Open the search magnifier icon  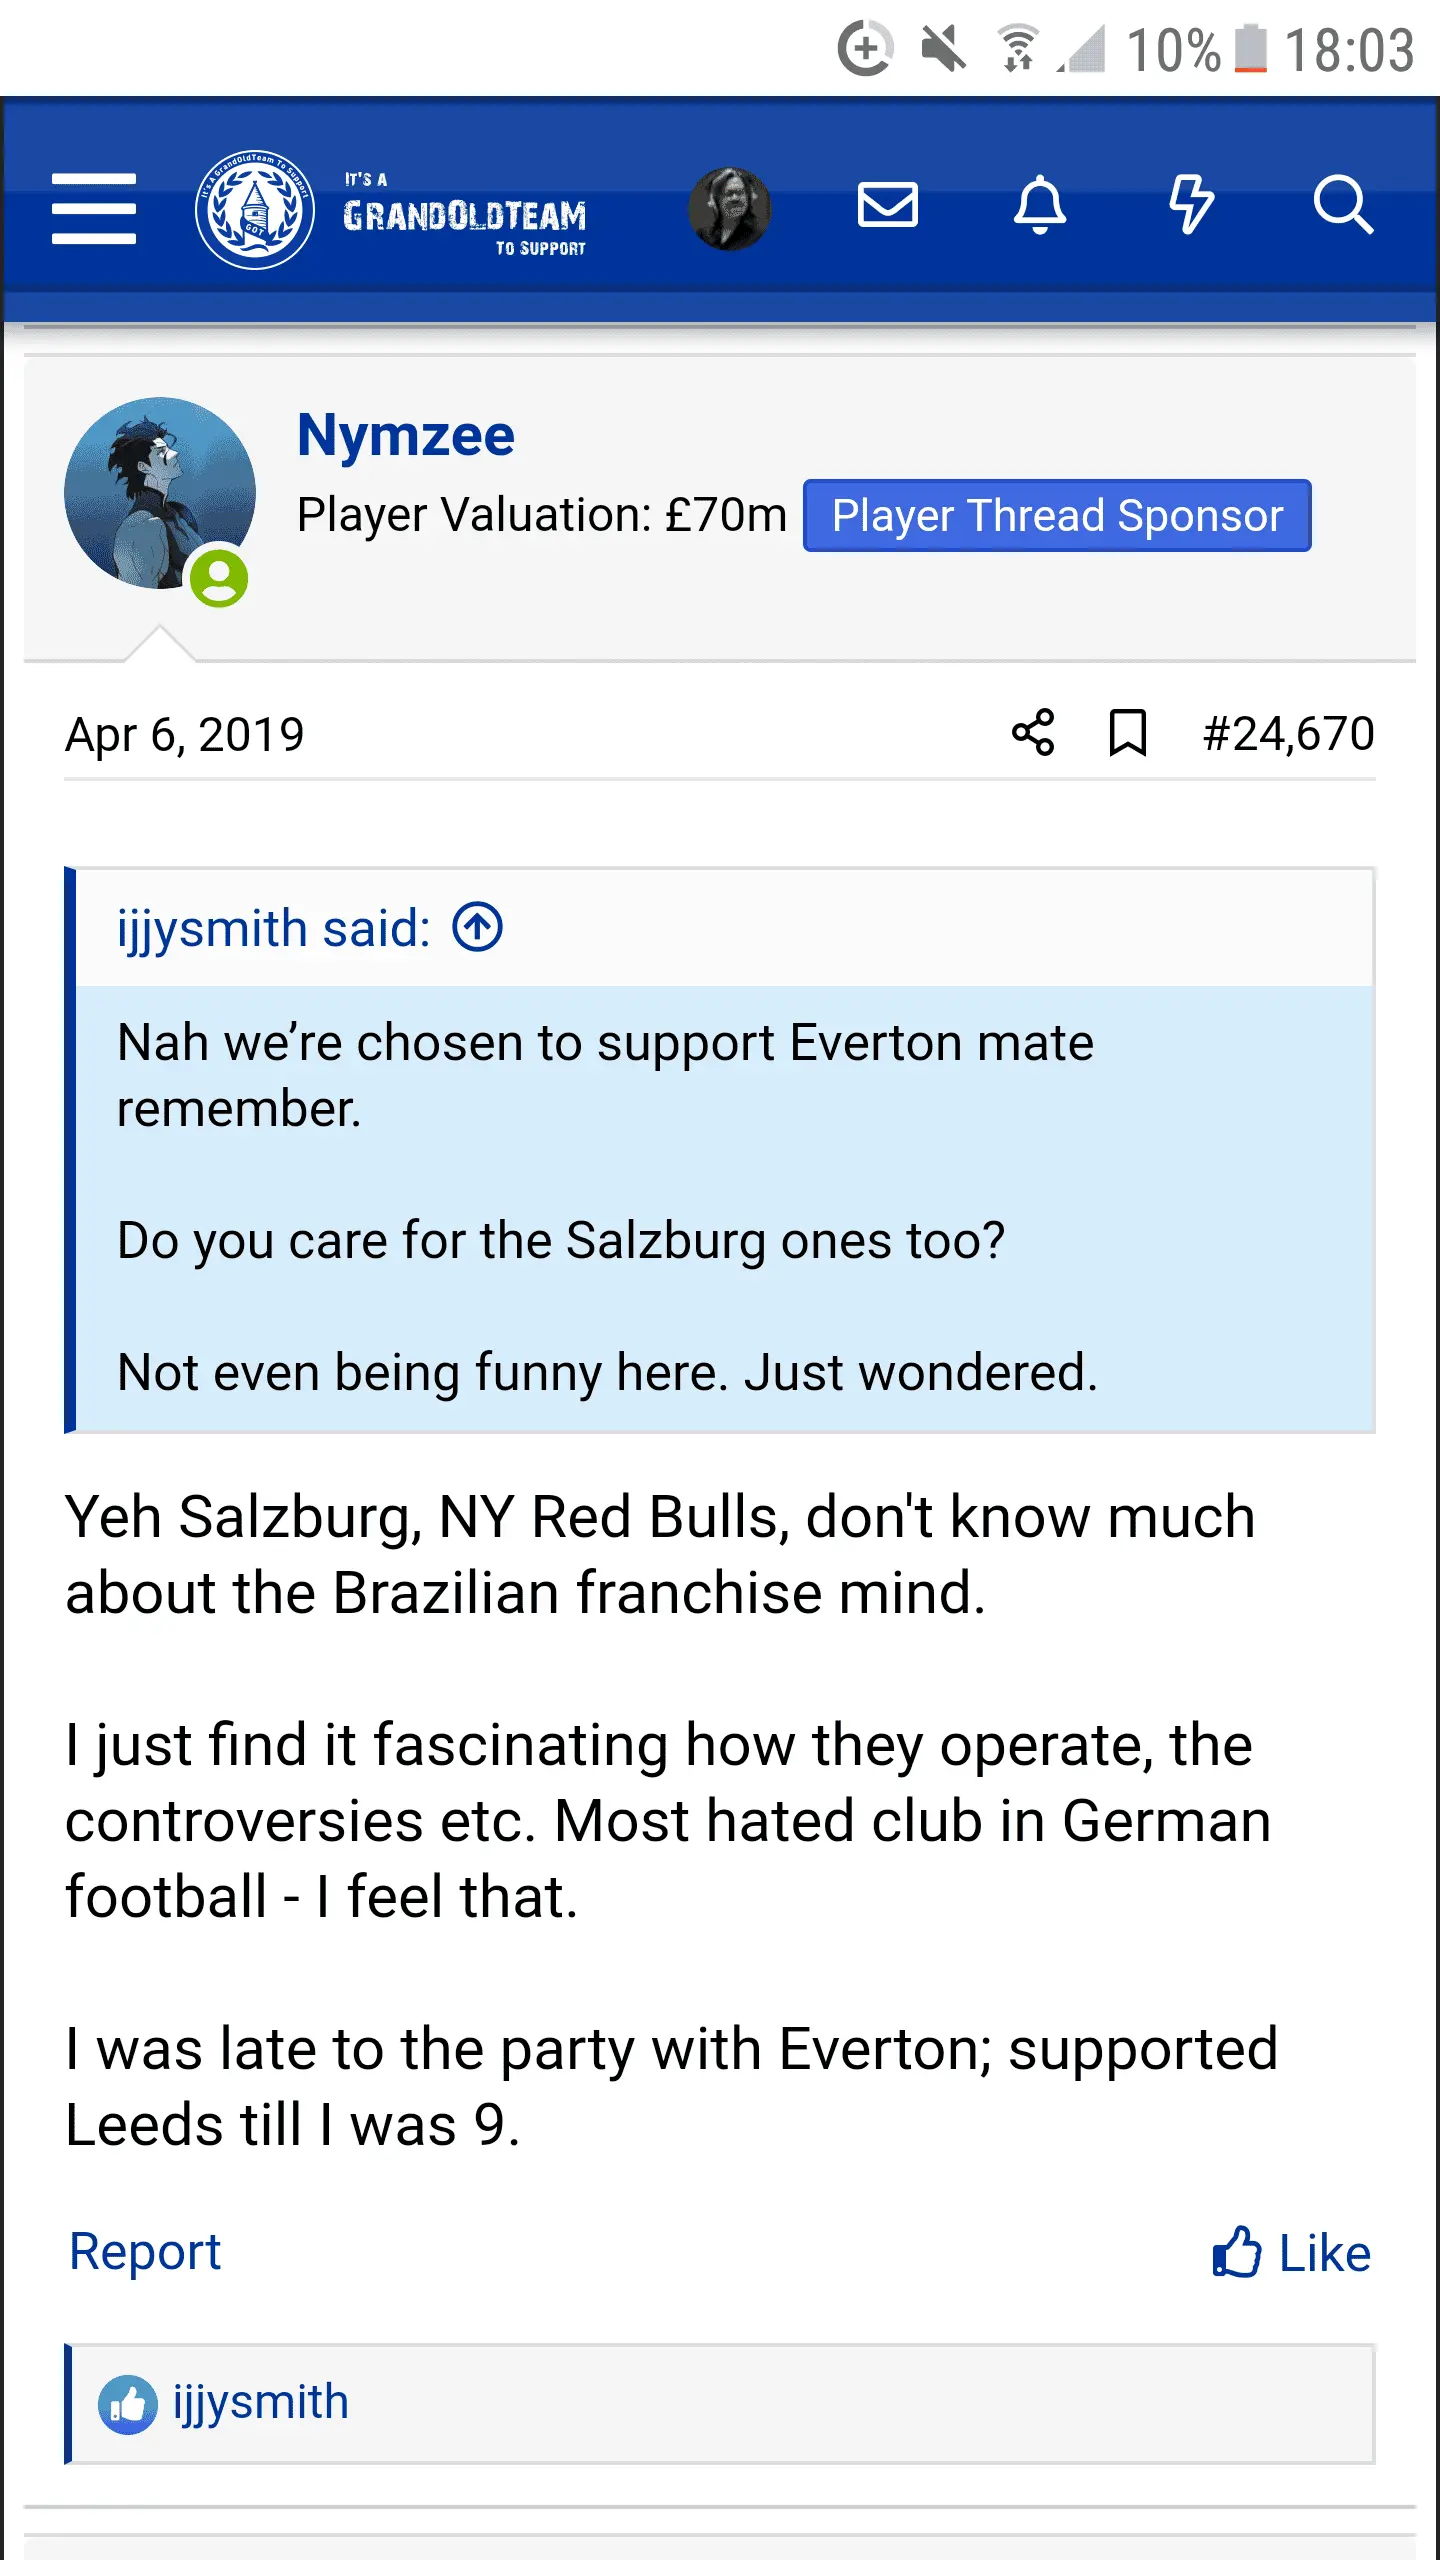pyautogui.click(x=1342, y=206)
